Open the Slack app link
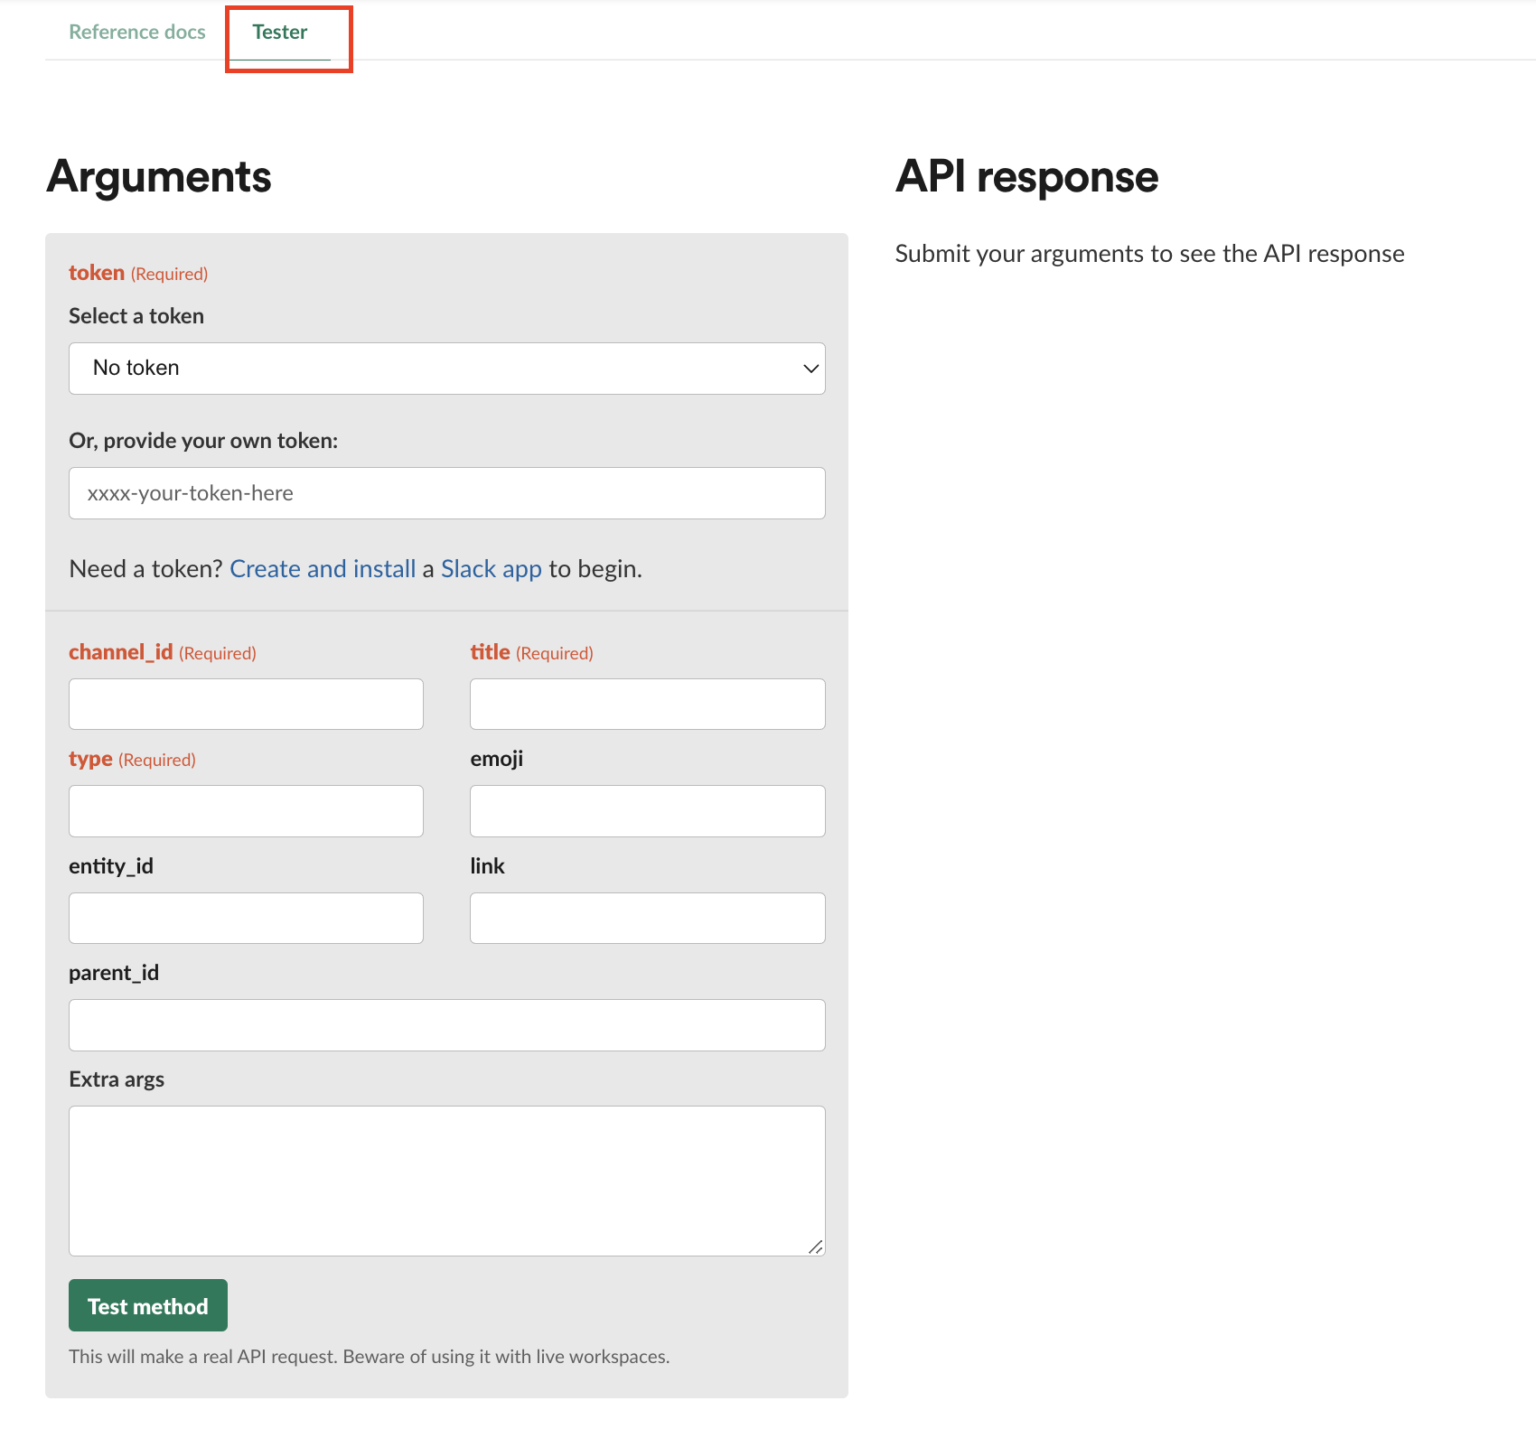Screen dimensions: 1536x1429 (x=491, y=568)
